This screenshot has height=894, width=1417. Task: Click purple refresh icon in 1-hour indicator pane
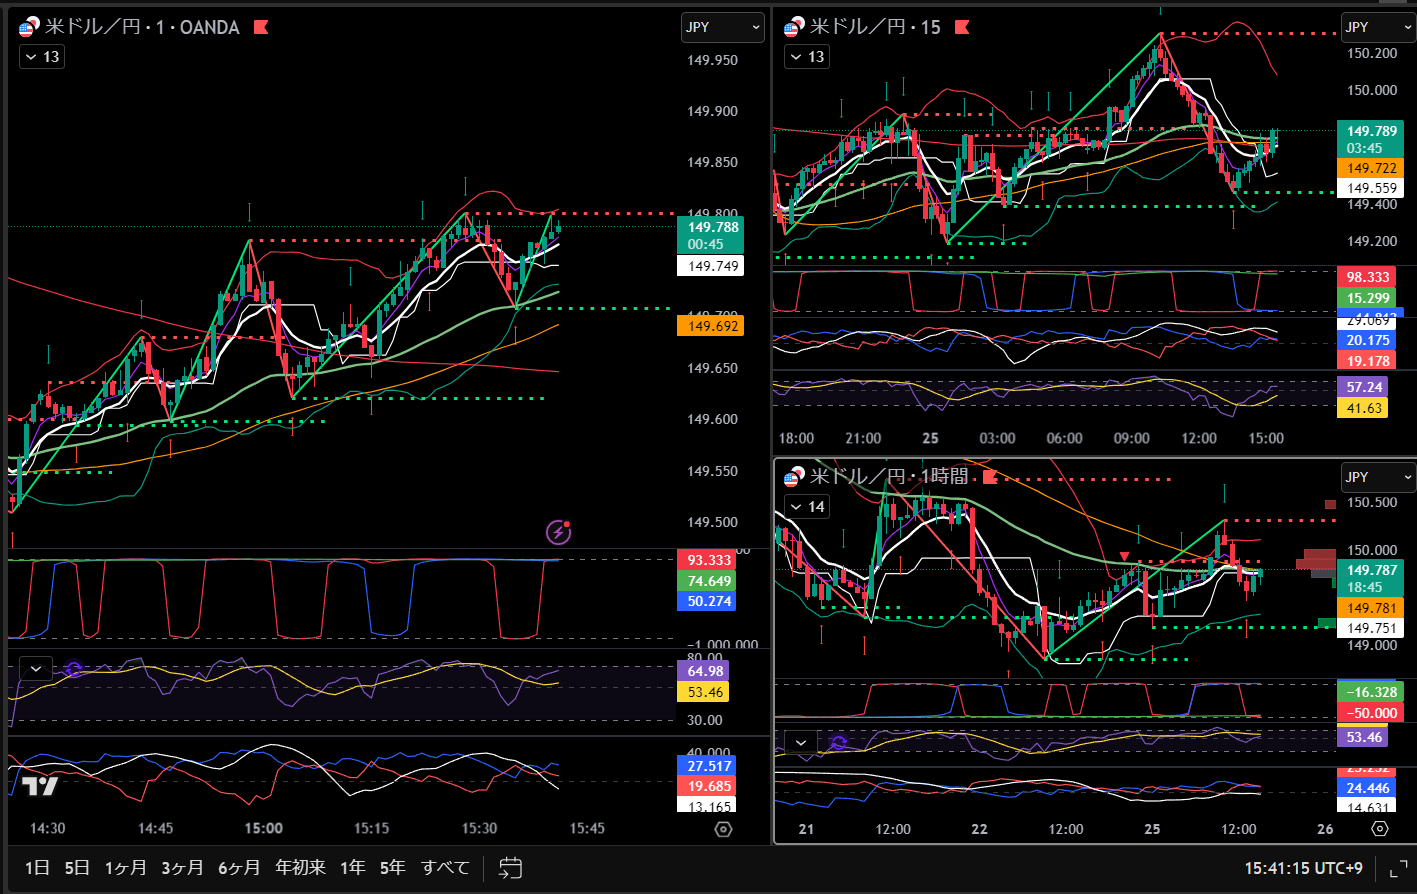838,742
